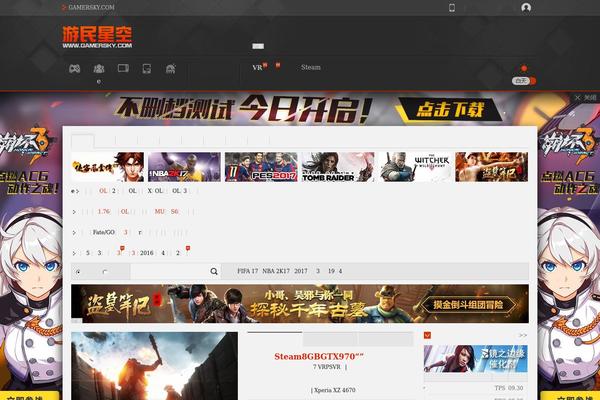Open the PES 2017 game thumbnail
The height and width of the screenshot is (400, 600).
[261, 167]
